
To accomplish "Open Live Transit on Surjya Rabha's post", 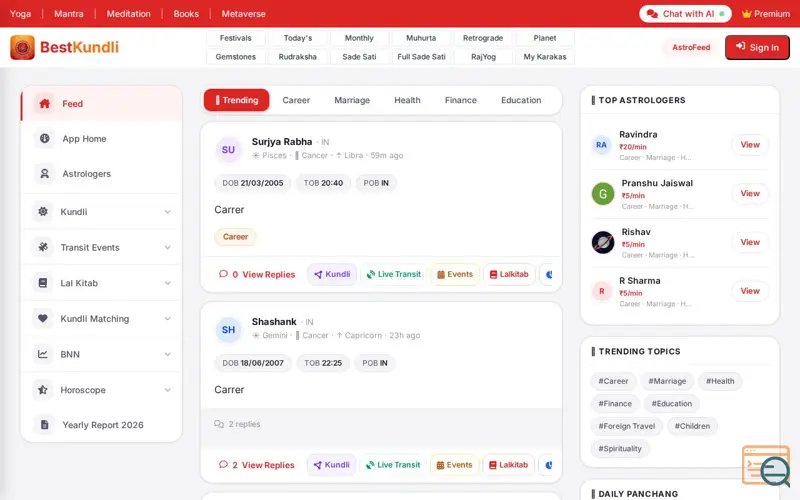I will click(x=394, y=274).
